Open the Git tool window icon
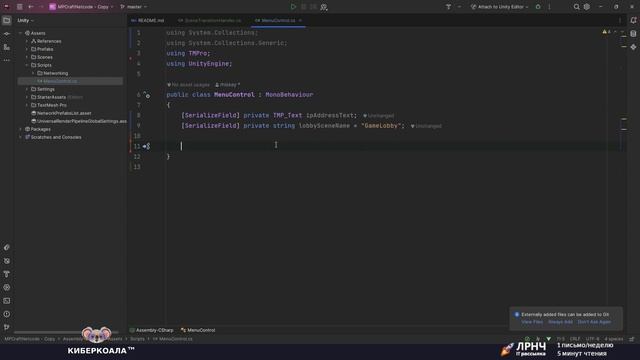Viewport: 640px width, 360px height. tap(7, 327)
